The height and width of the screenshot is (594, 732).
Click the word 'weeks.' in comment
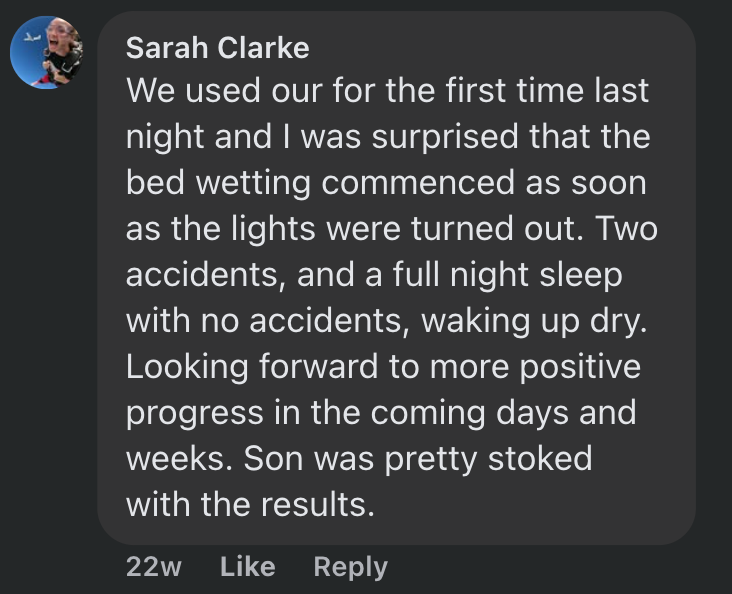180,459
